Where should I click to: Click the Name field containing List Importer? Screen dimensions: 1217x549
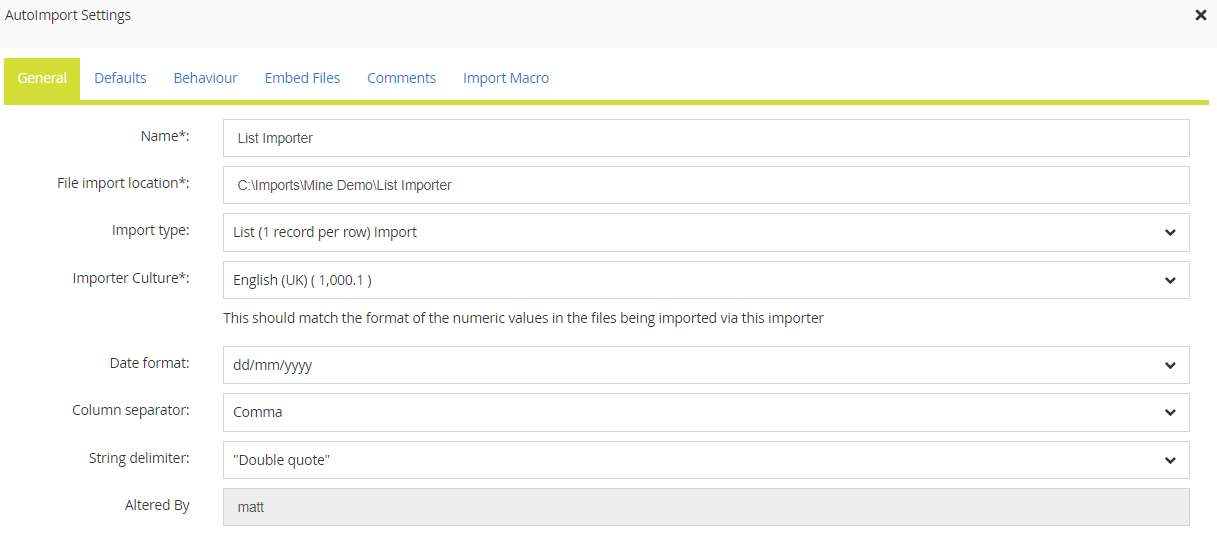[705, 138]
